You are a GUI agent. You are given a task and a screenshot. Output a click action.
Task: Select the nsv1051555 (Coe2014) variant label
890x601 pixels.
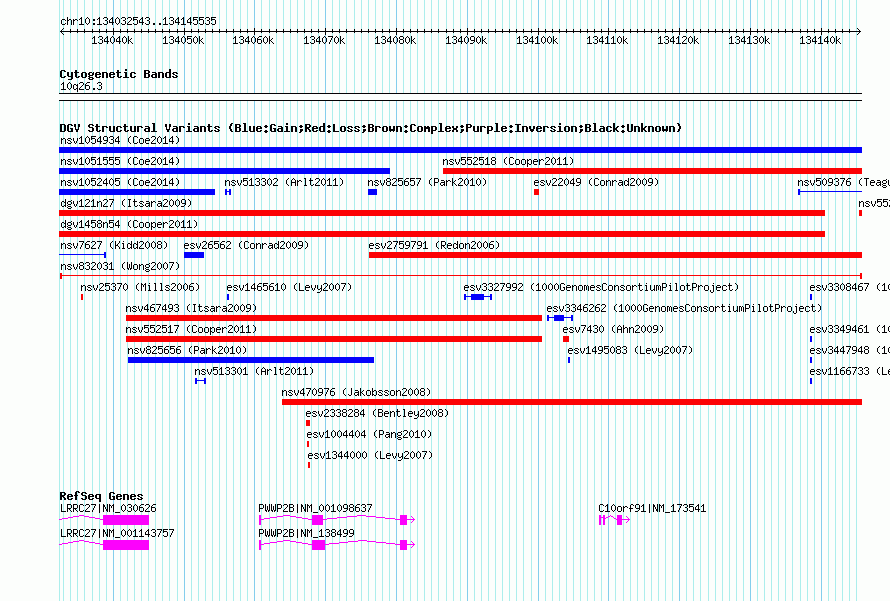pos(120,161)
